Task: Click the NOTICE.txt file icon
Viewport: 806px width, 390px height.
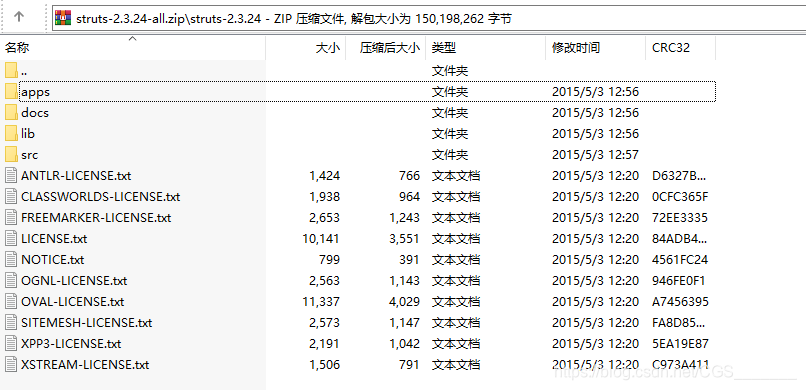Action: (11, 259)
